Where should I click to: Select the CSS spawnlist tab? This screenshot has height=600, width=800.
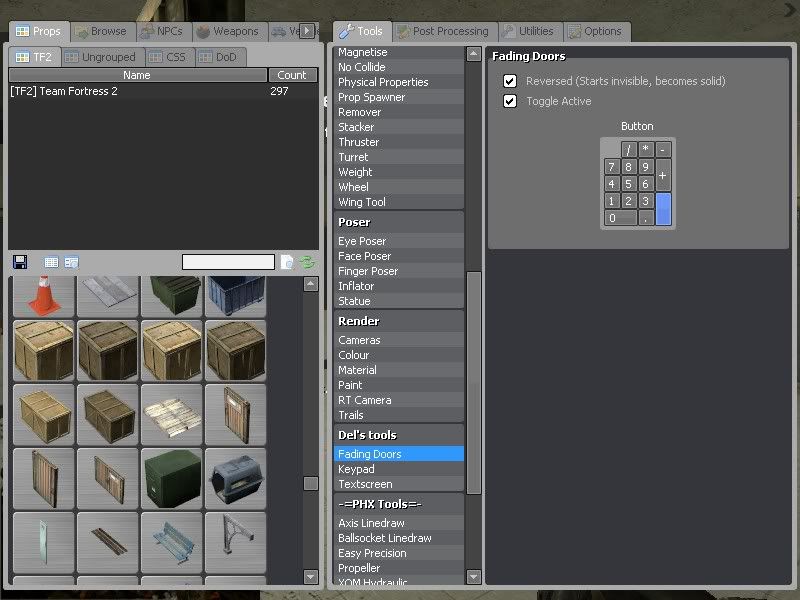[x=169, y=57]
